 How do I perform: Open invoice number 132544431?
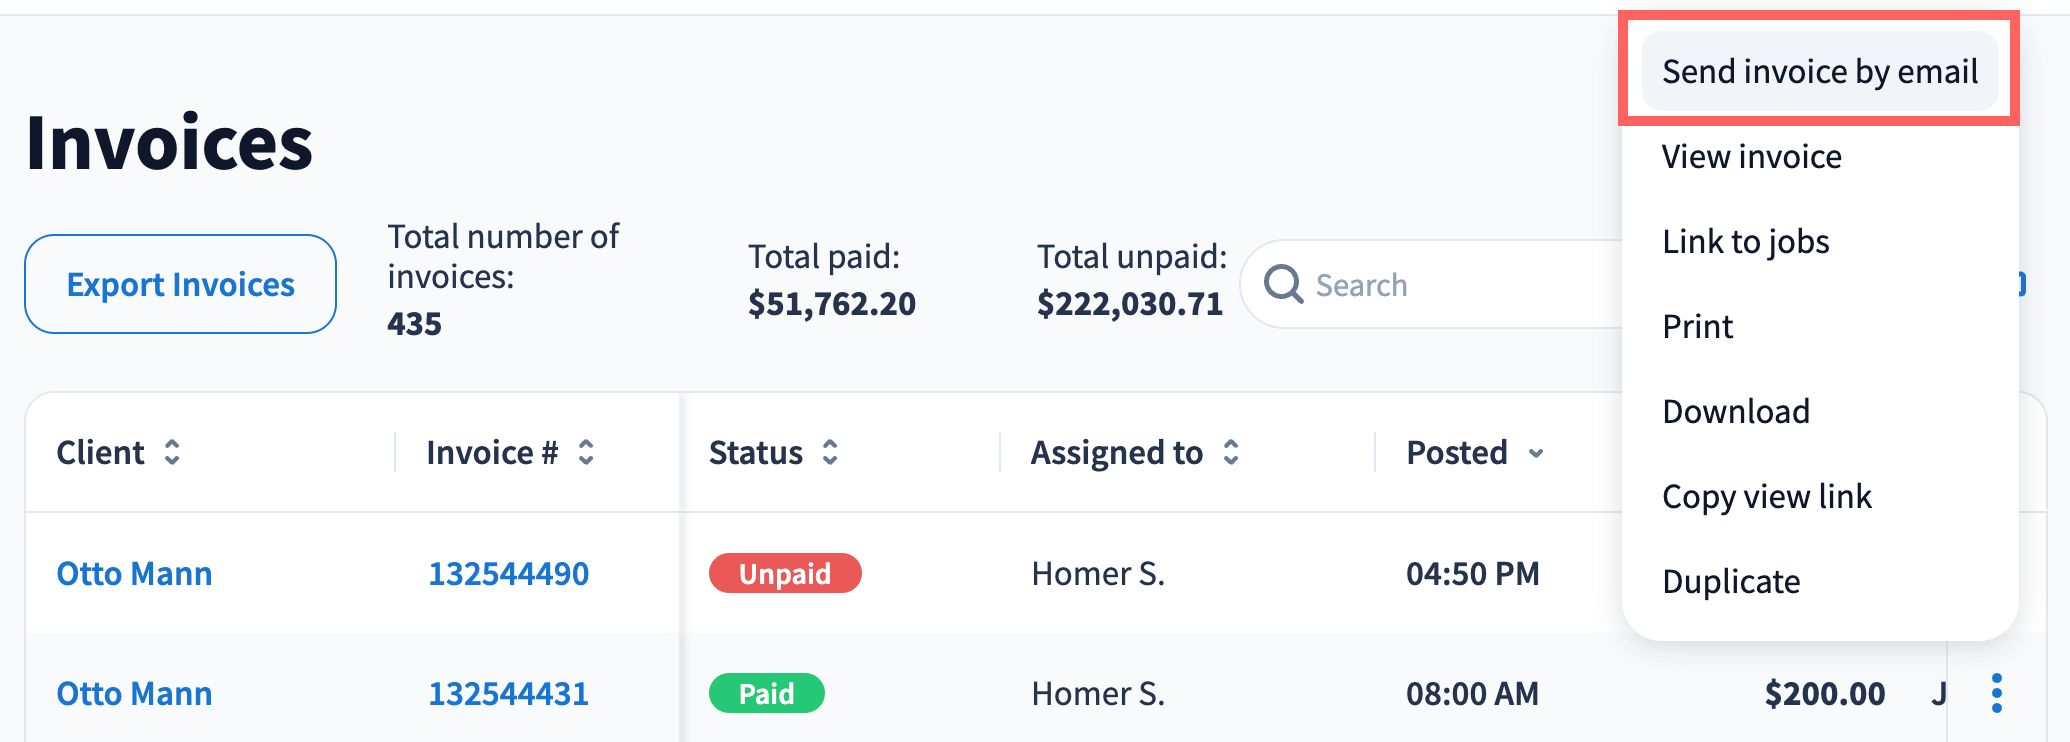(x=508, y=694)
